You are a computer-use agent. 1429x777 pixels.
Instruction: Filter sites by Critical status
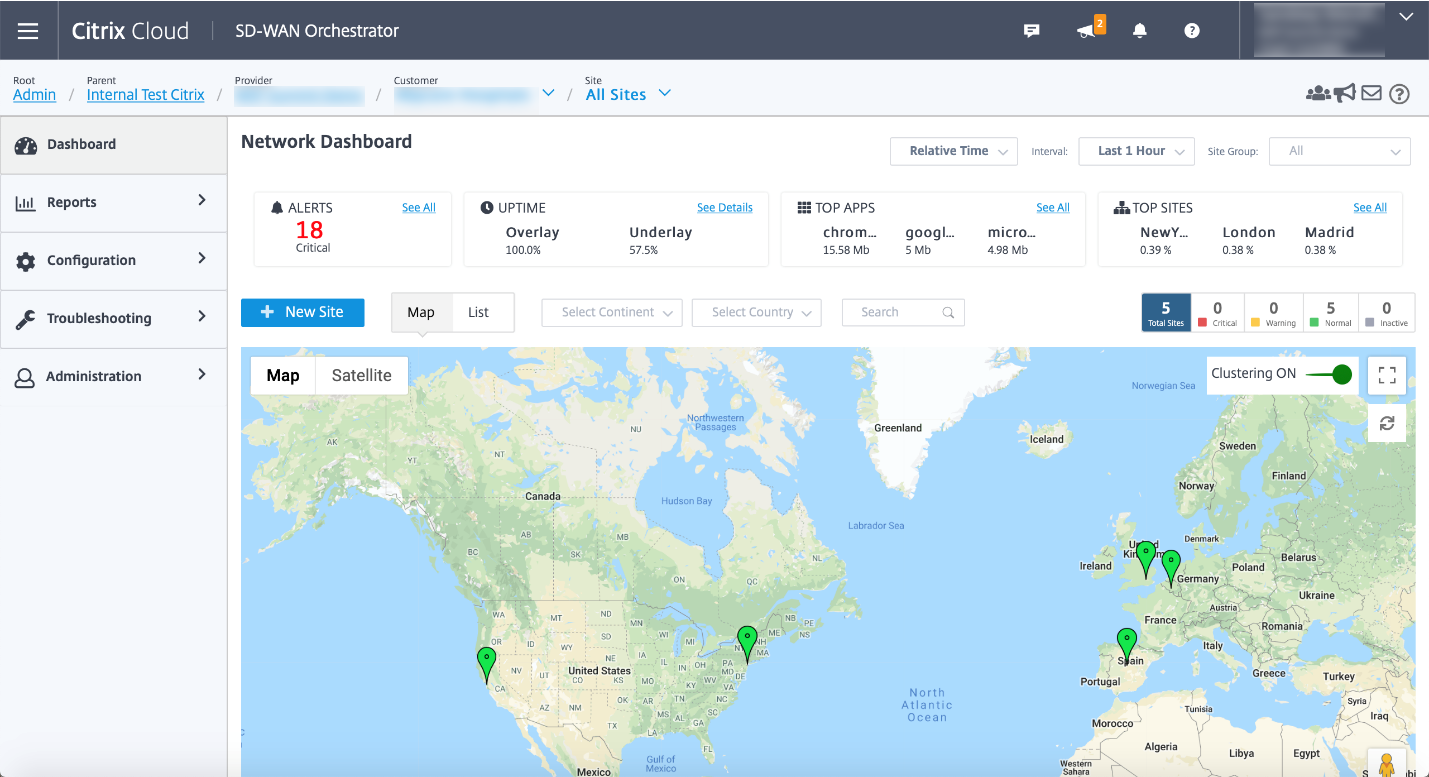pyautogui.click(x=1217, y=312)
